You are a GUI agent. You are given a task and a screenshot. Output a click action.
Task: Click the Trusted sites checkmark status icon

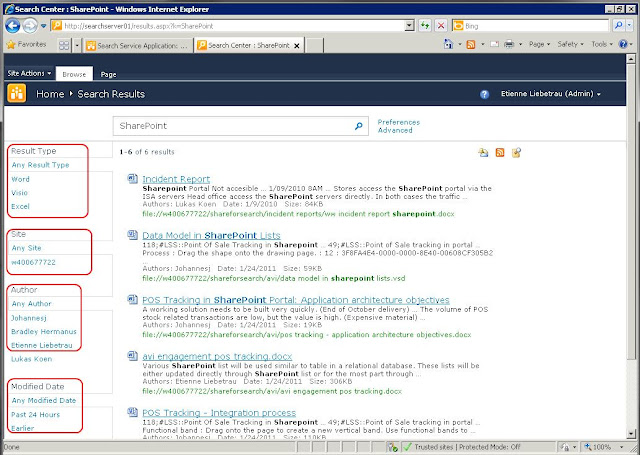point(407,447)
